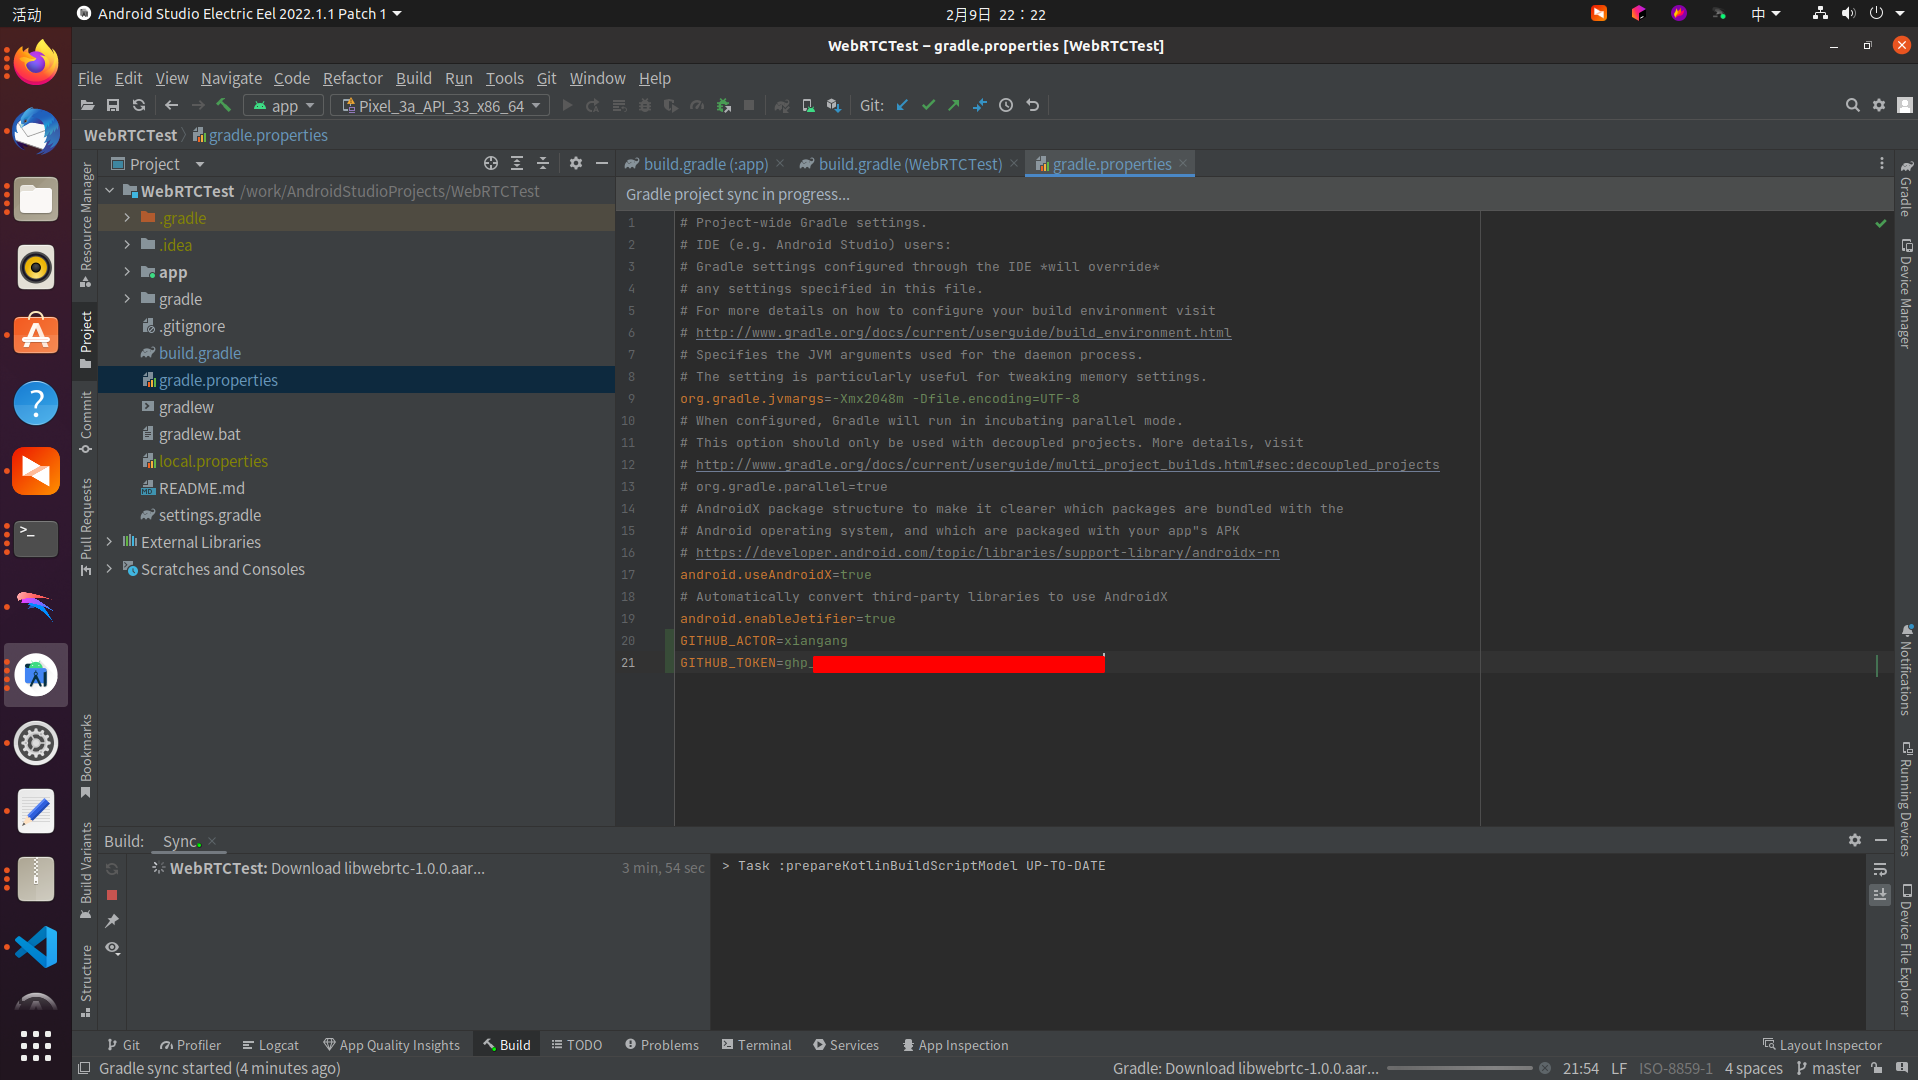Click Attach Debugger to Android Process icon
The image size is (1918, 1080).
point(724,105)
